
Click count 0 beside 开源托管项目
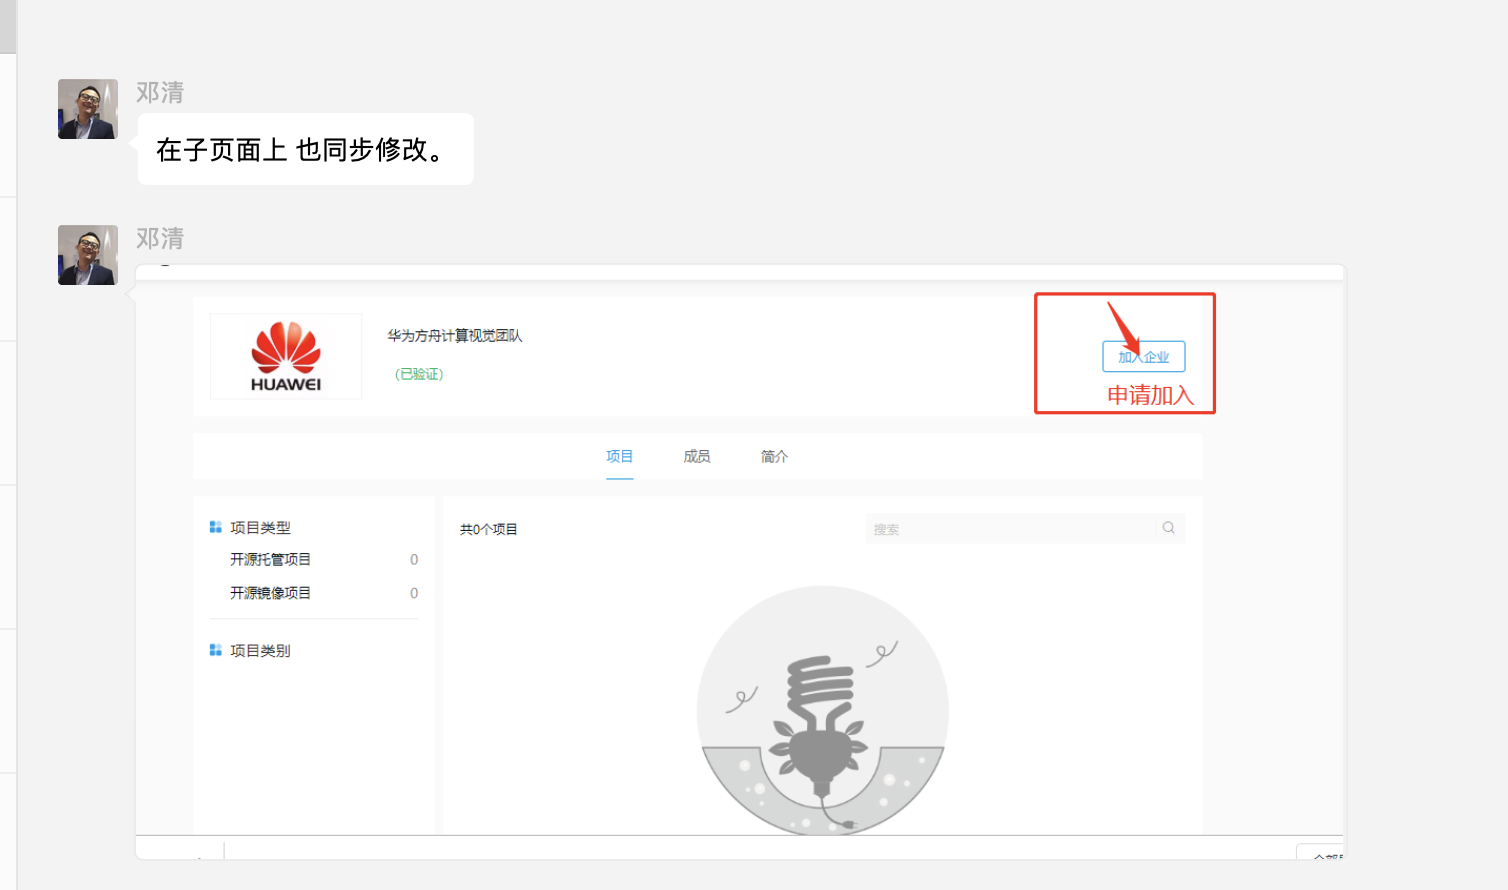[414, 559]
